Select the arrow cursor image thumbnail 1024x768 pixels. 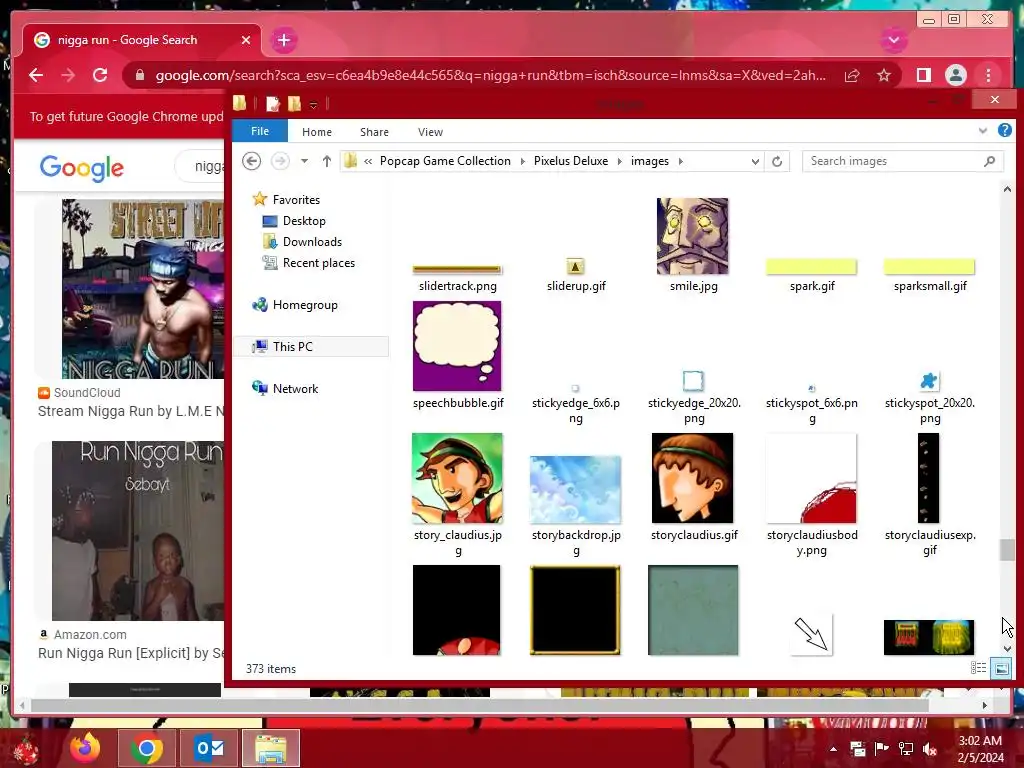click(811, 634)
